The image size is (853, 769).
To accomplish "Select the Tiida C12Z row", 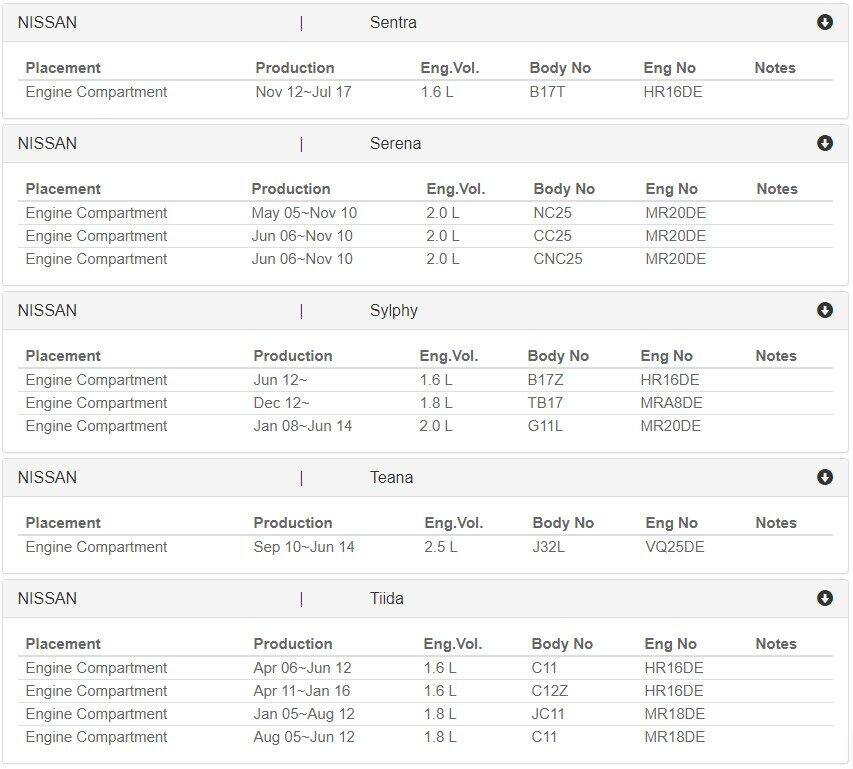I will 425,691.
